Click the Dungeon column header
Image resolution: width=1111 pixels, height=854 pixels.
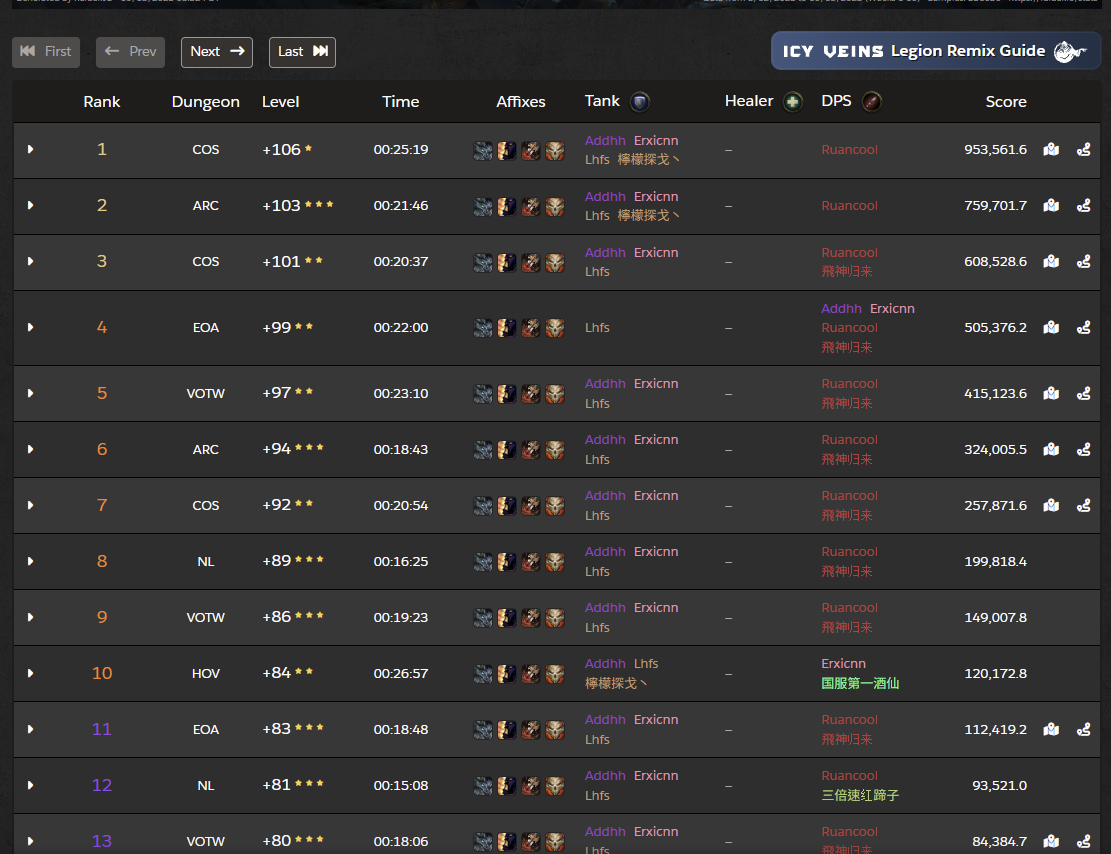point(205,102)
